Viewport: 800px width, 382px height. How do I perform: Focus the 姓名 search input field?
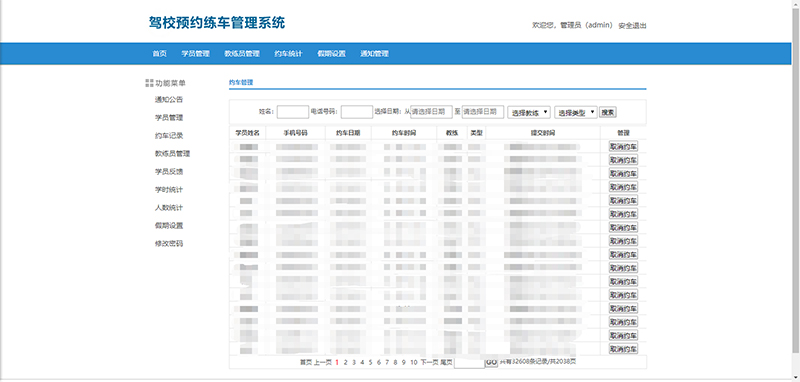(293, 112)
